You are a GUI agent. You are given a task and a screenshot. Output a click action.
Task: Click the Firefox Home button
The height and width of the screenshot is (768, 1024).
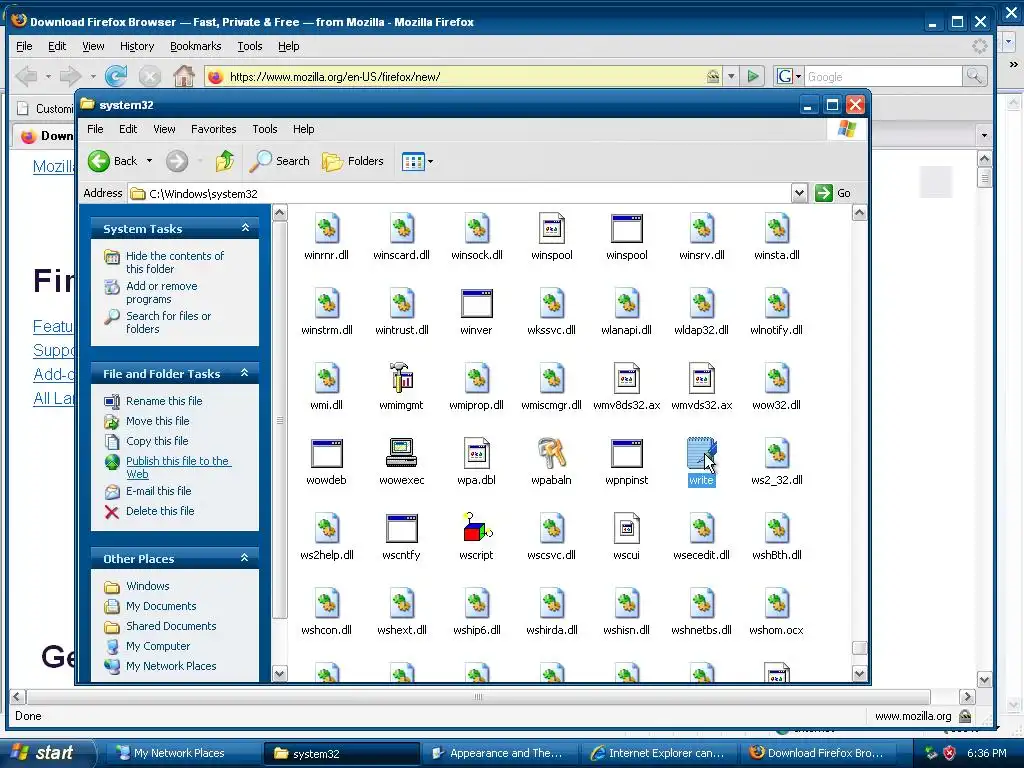[184, 76]
